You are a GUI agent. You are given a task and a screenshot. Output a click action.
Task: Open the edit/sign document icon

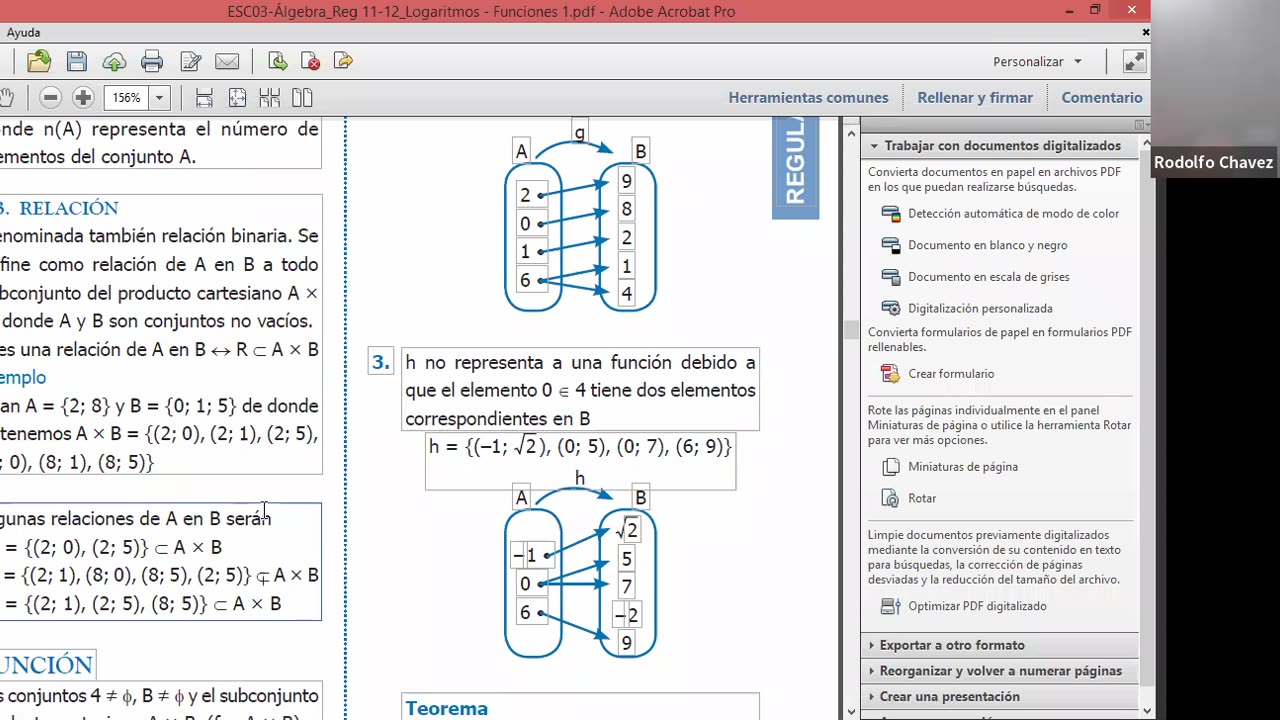pos(190,62)
